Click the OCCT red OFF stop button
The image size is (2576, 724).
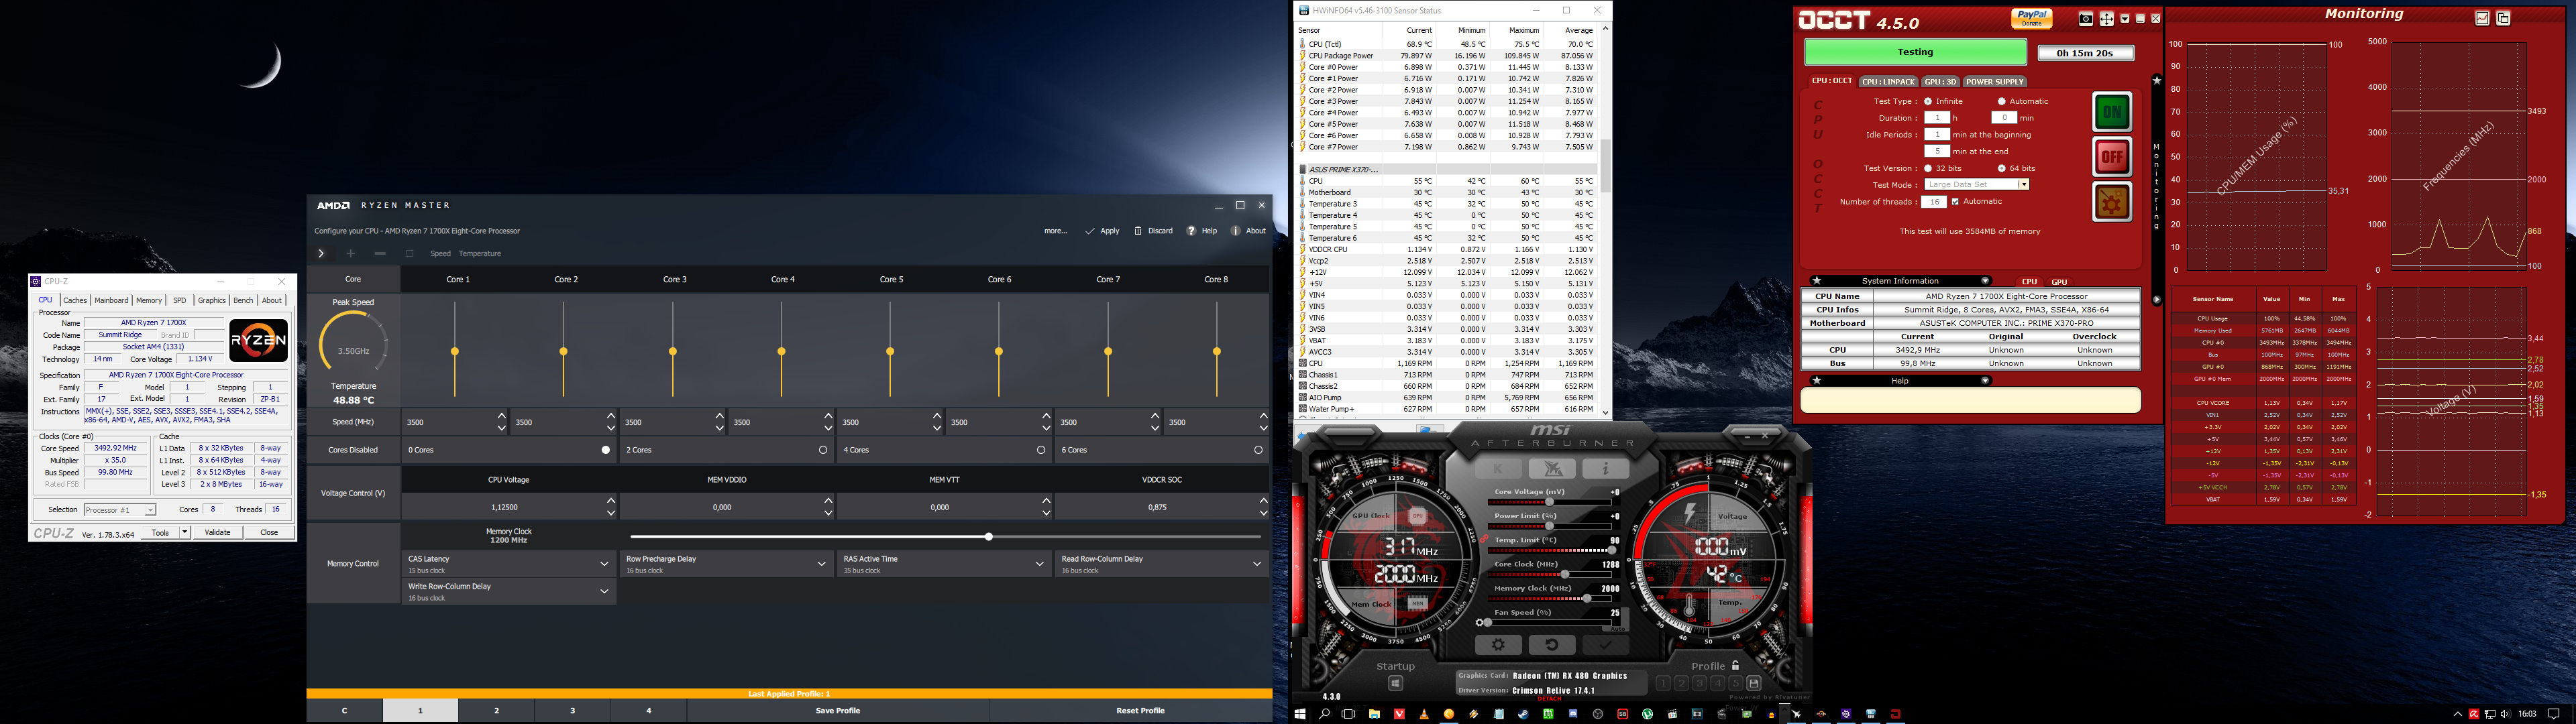pyautogui.click(x=2112, y=156)
